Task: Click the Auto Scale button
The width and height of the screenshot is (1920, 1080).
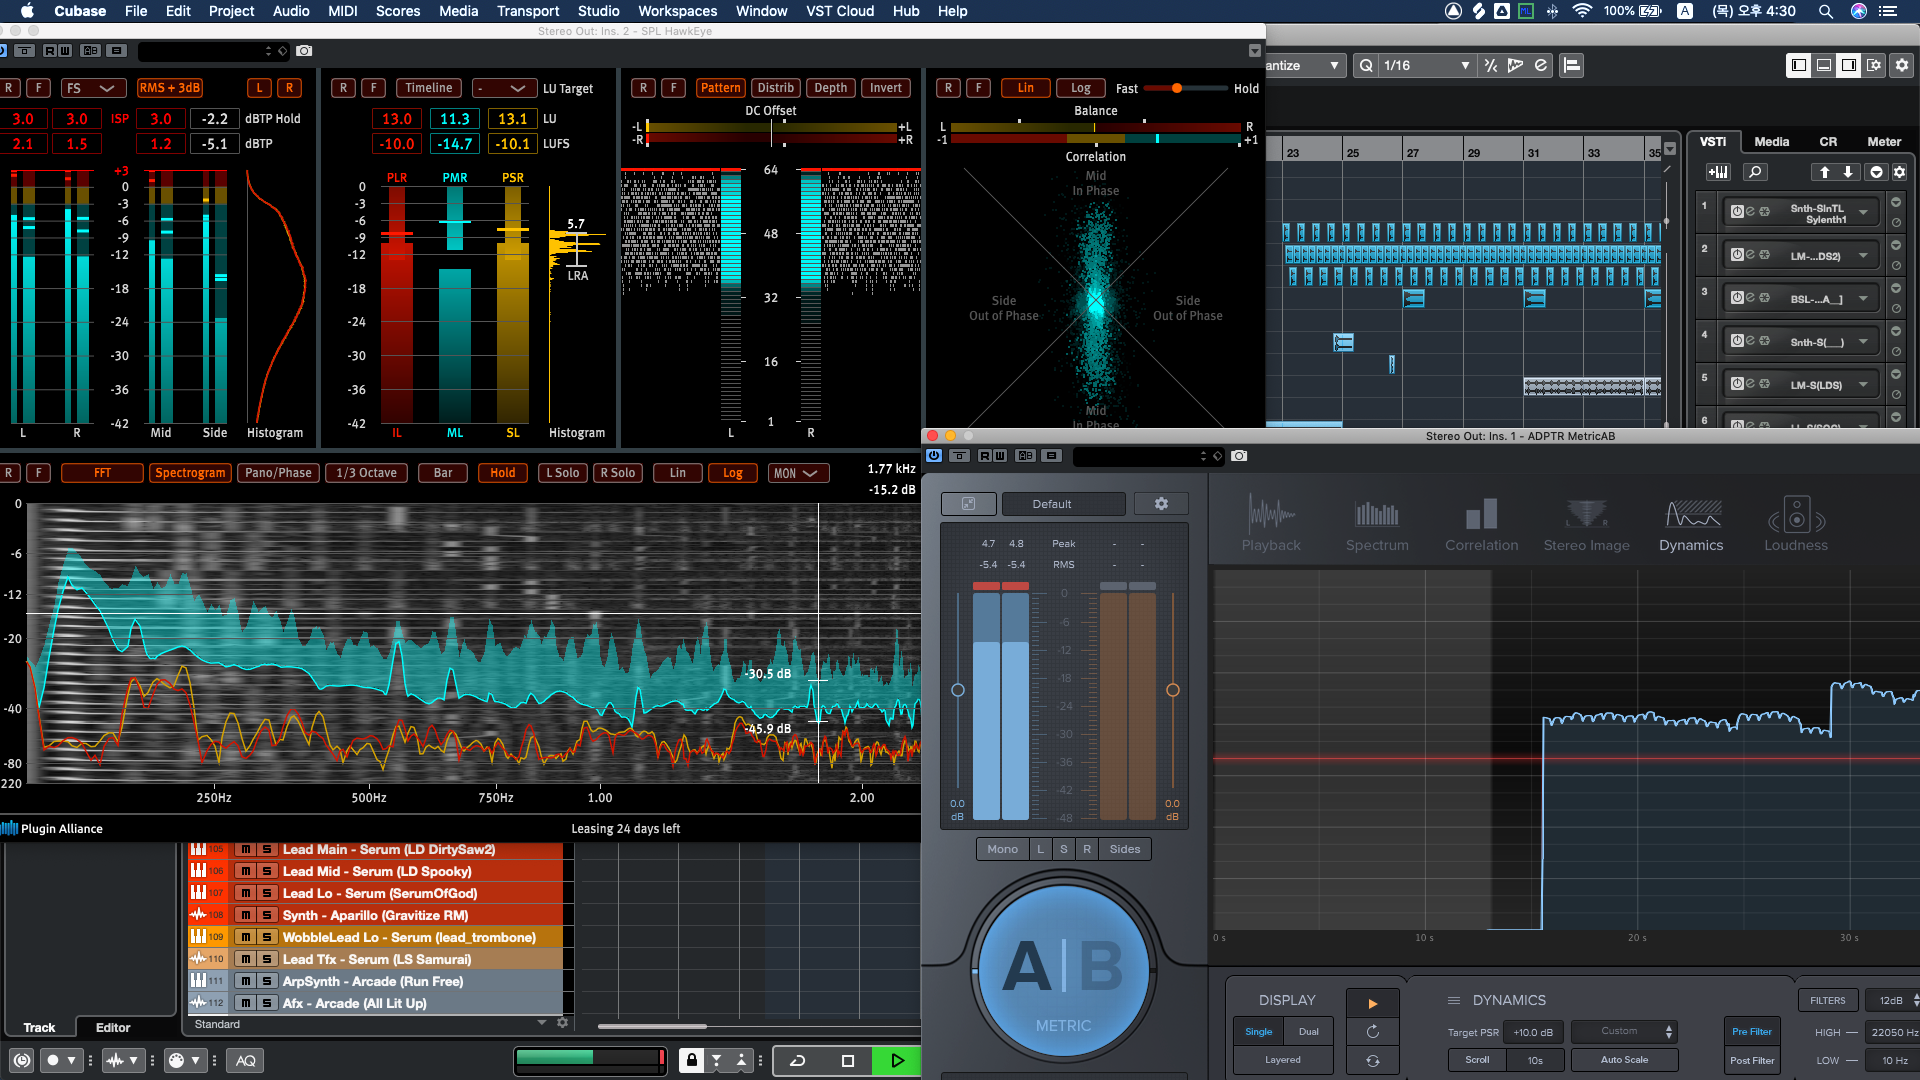Action: [x=1624, y=1060]
